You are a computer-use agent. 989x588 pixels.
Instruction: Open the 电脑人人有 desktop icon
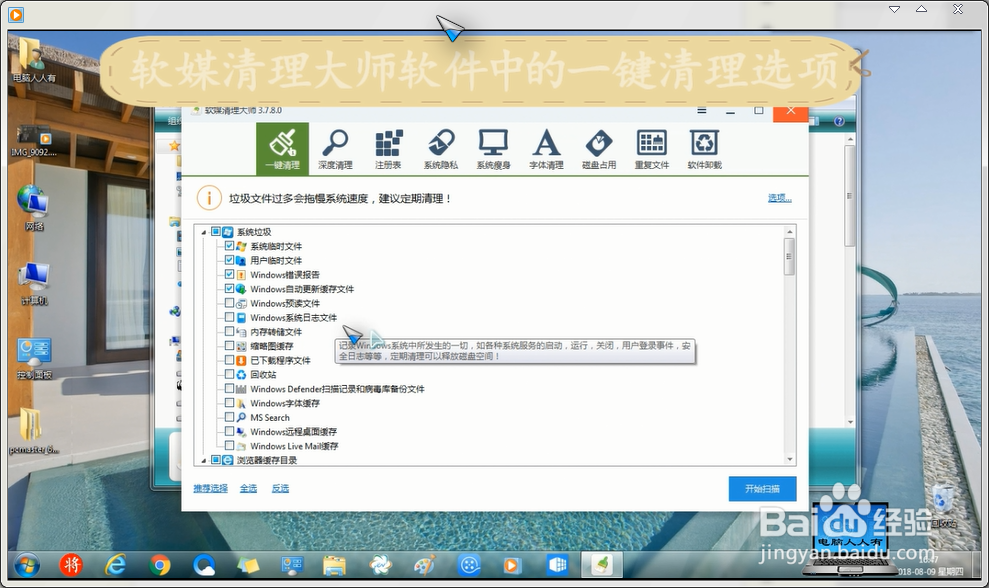[34, 61]
